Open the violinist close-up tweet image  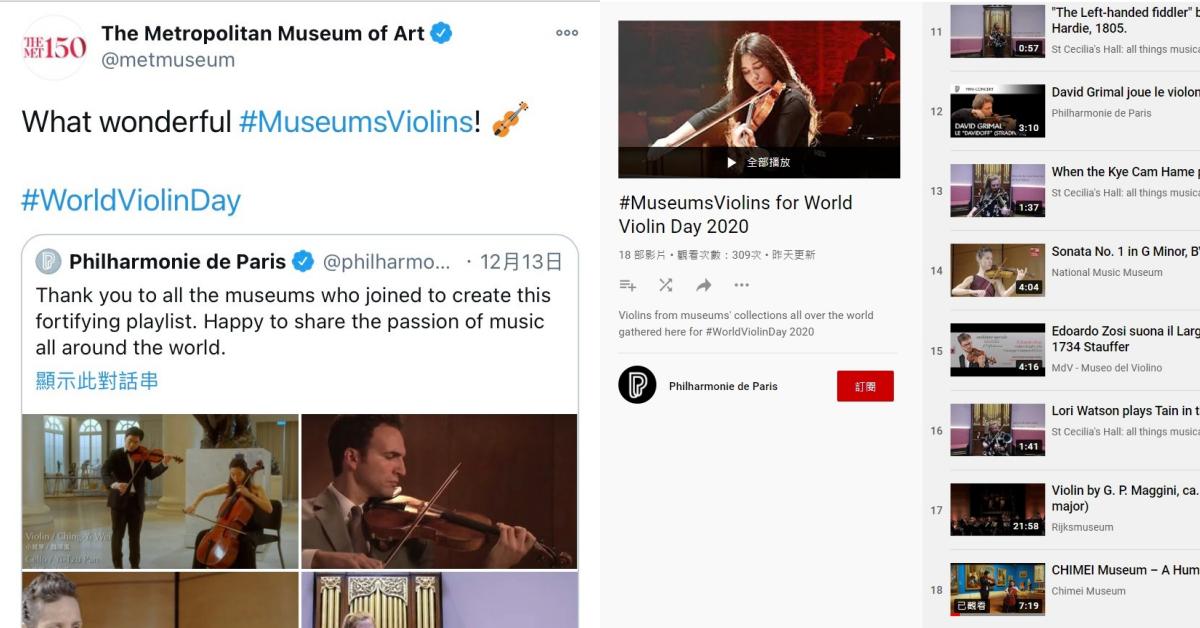[x=439, y=491]
